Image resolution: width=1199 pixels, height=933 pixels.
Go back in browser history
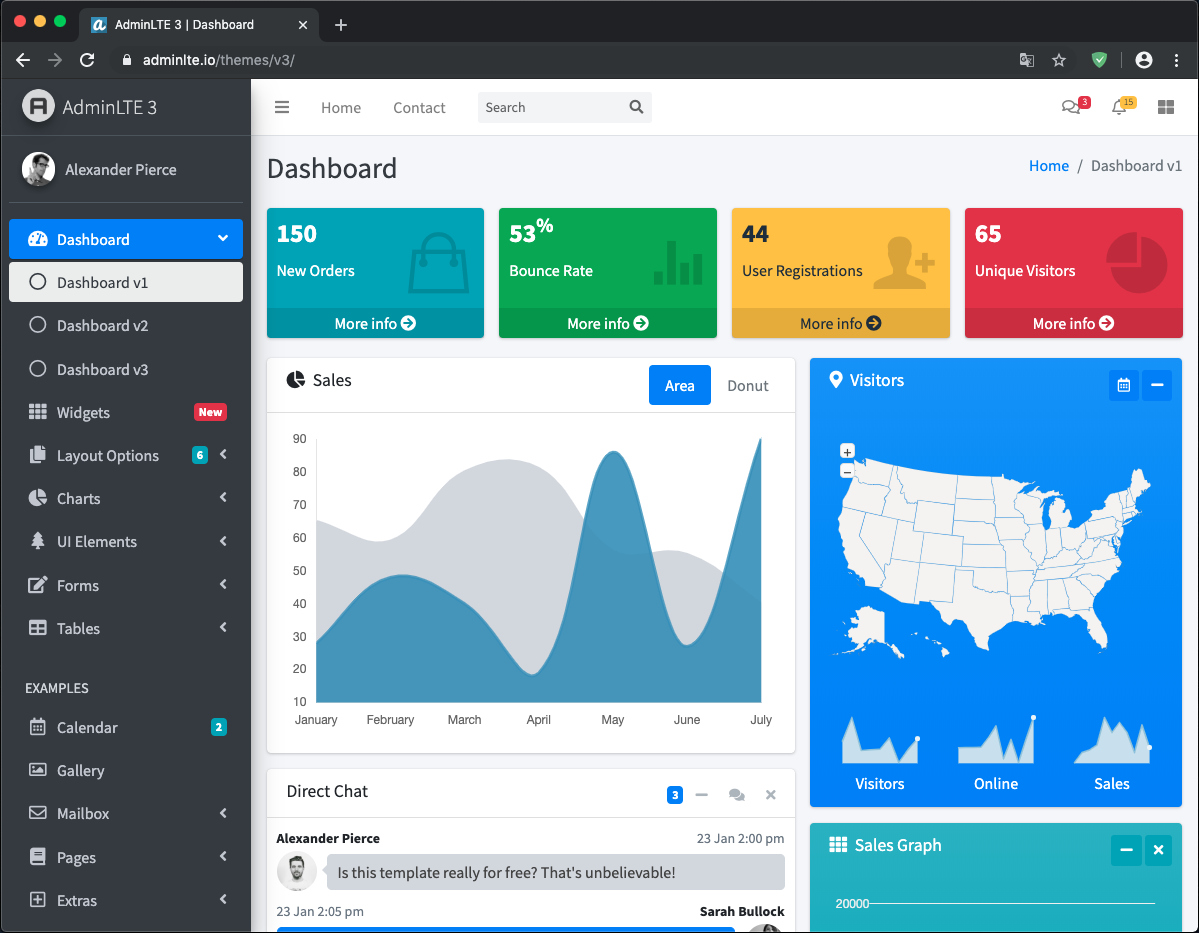(23, 60)
